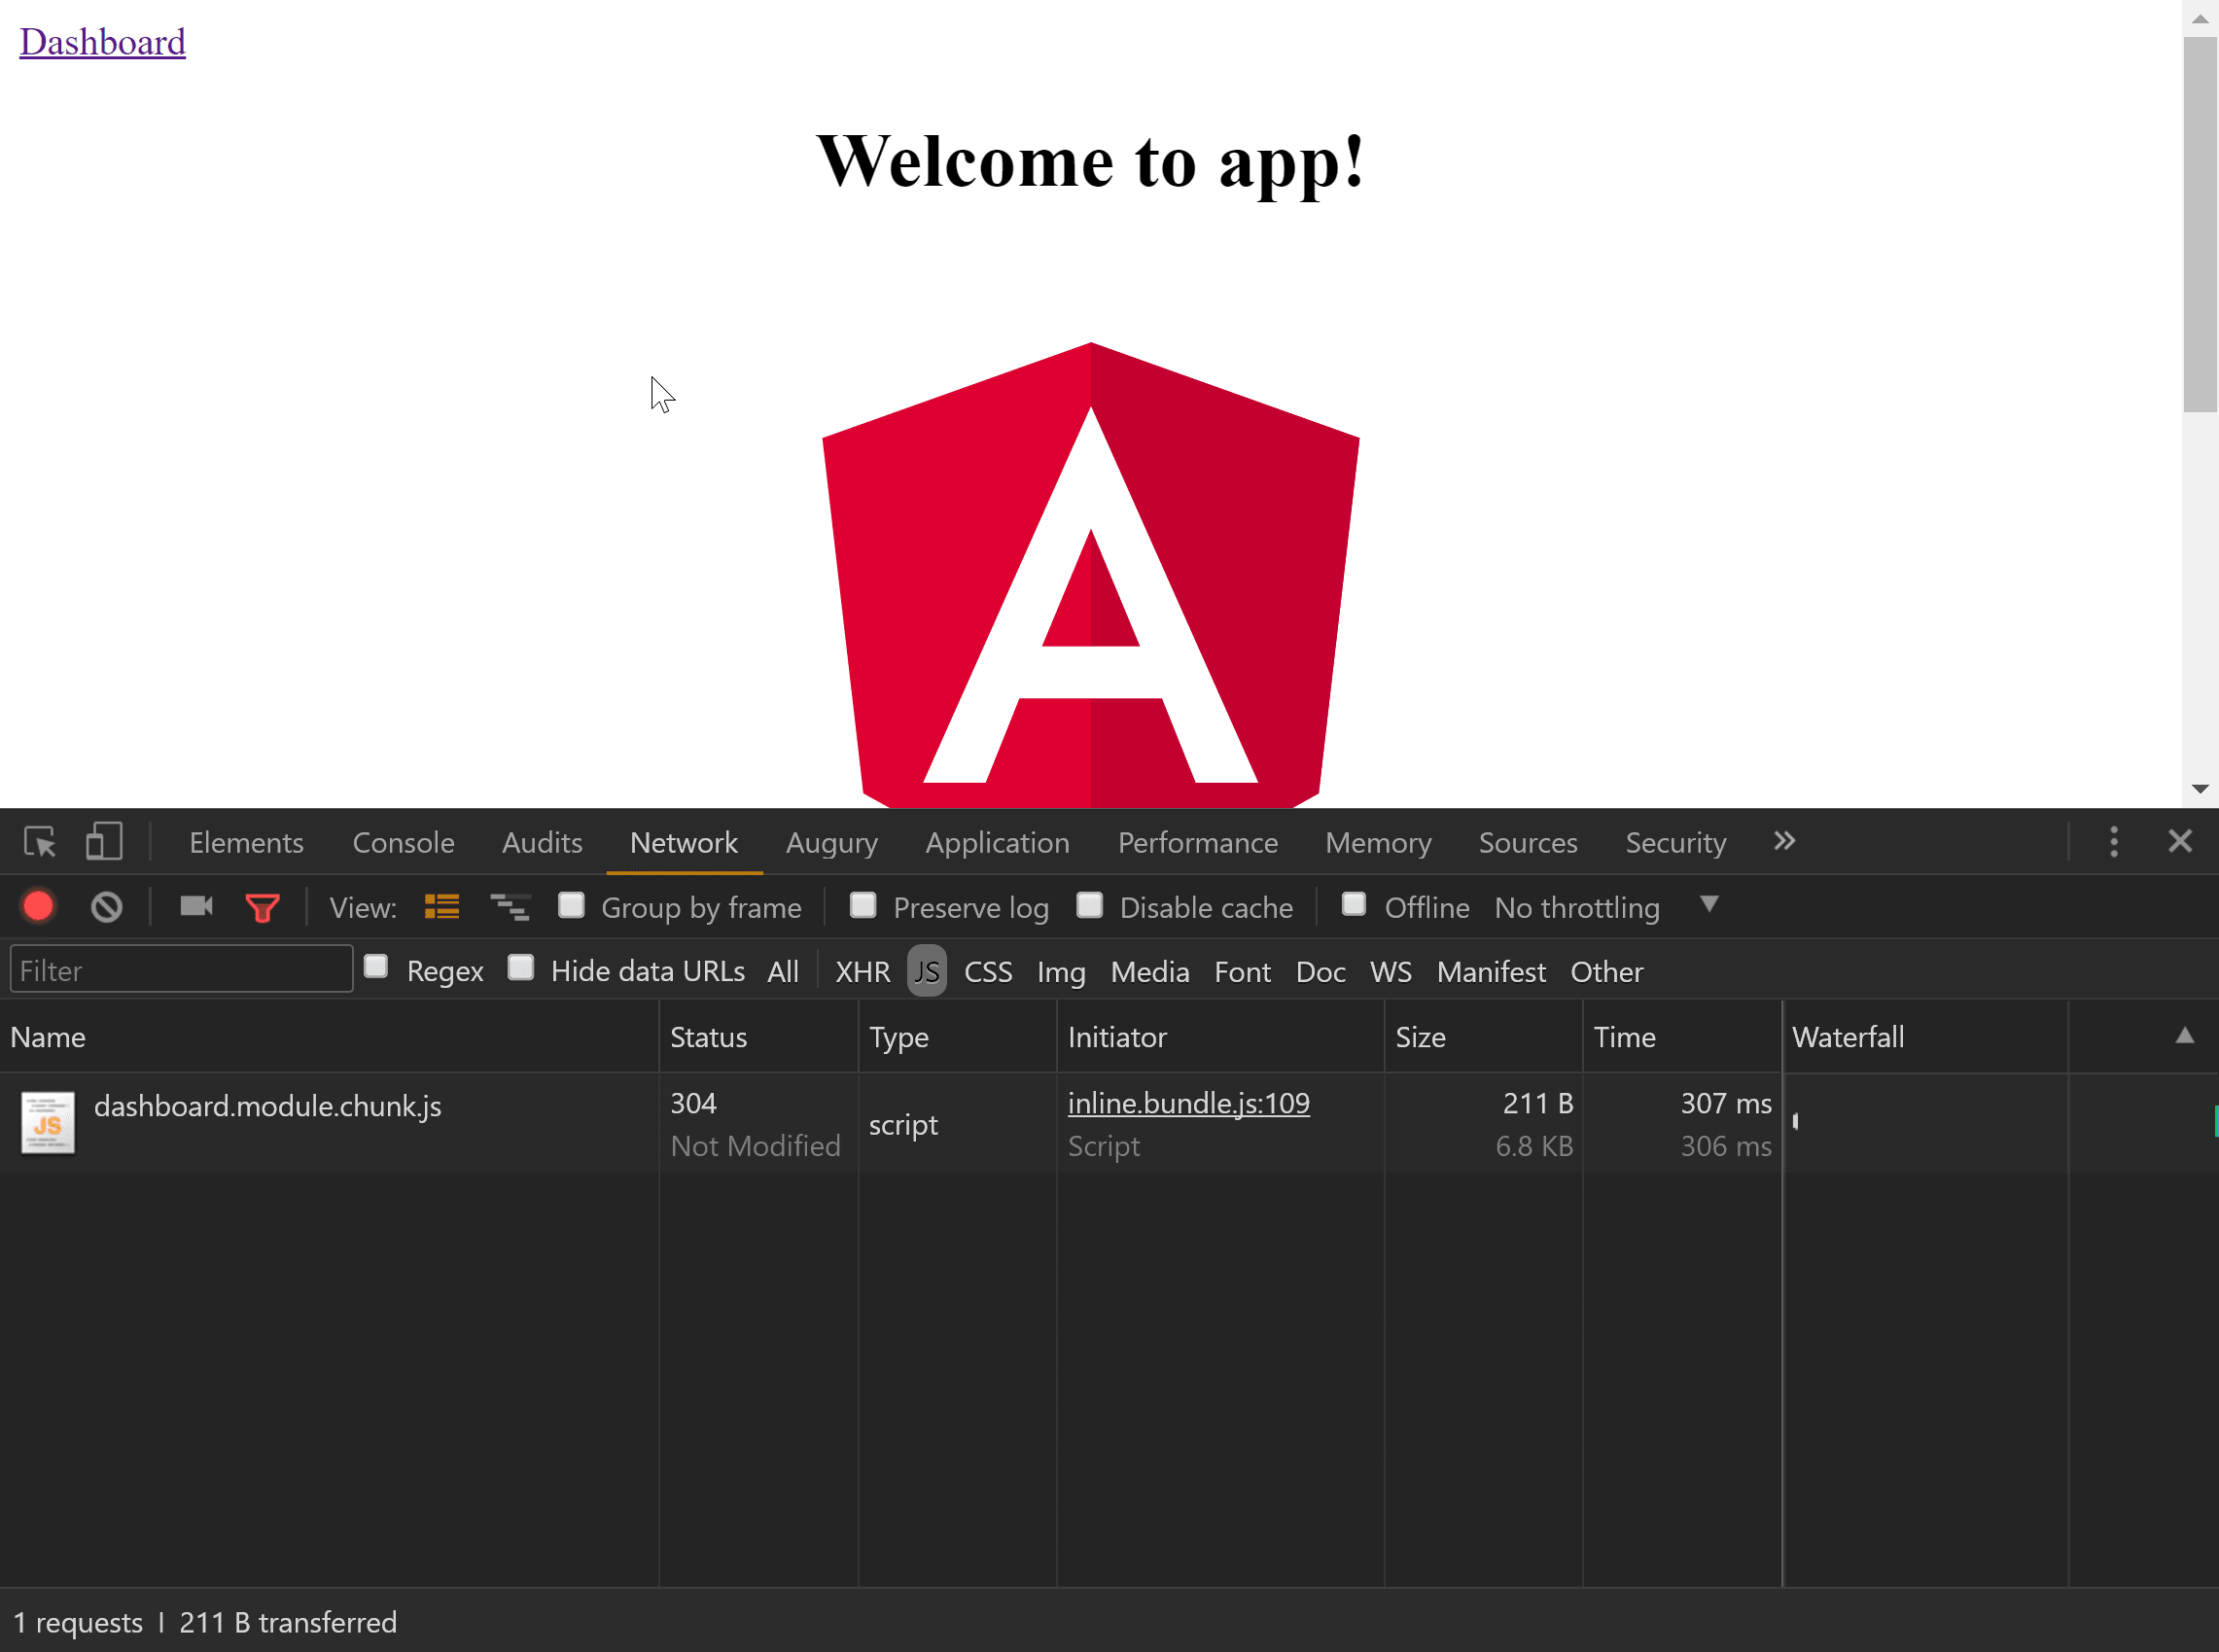Check Disable cache

1090,906
